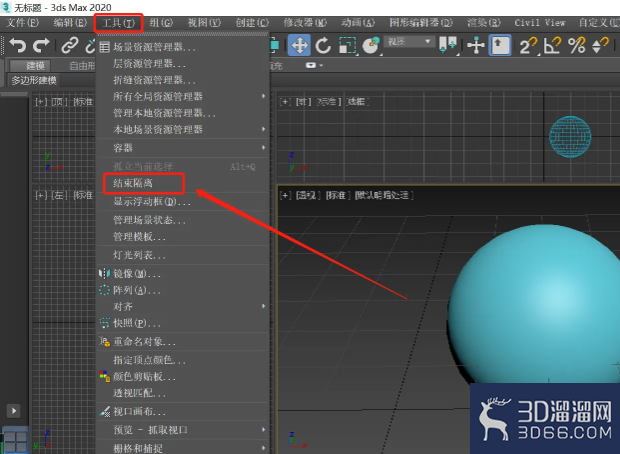This screenshot has height=454, width=620.
Task: Open the Civil View menu
Action: tap(540, 23)
